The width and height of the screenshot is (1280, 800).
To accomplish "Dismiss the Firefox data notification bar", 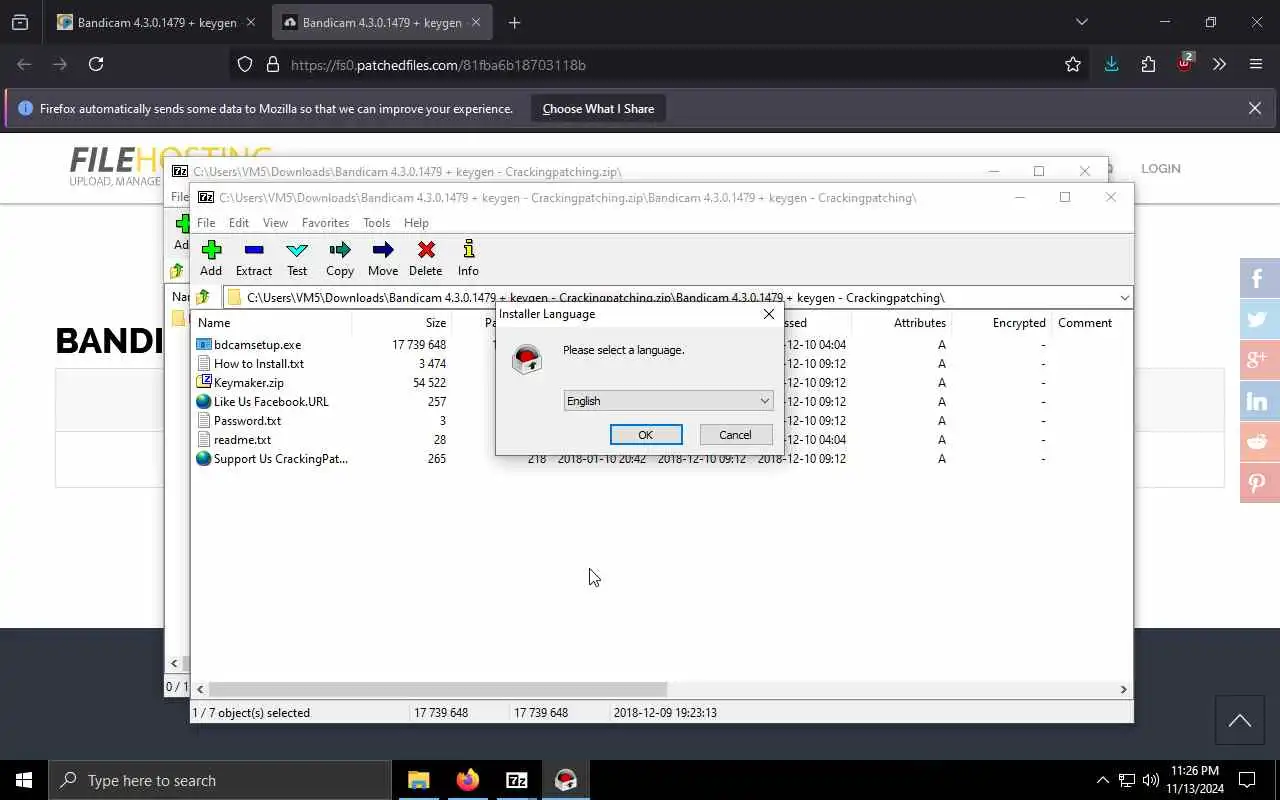I will pos(1255,108).
